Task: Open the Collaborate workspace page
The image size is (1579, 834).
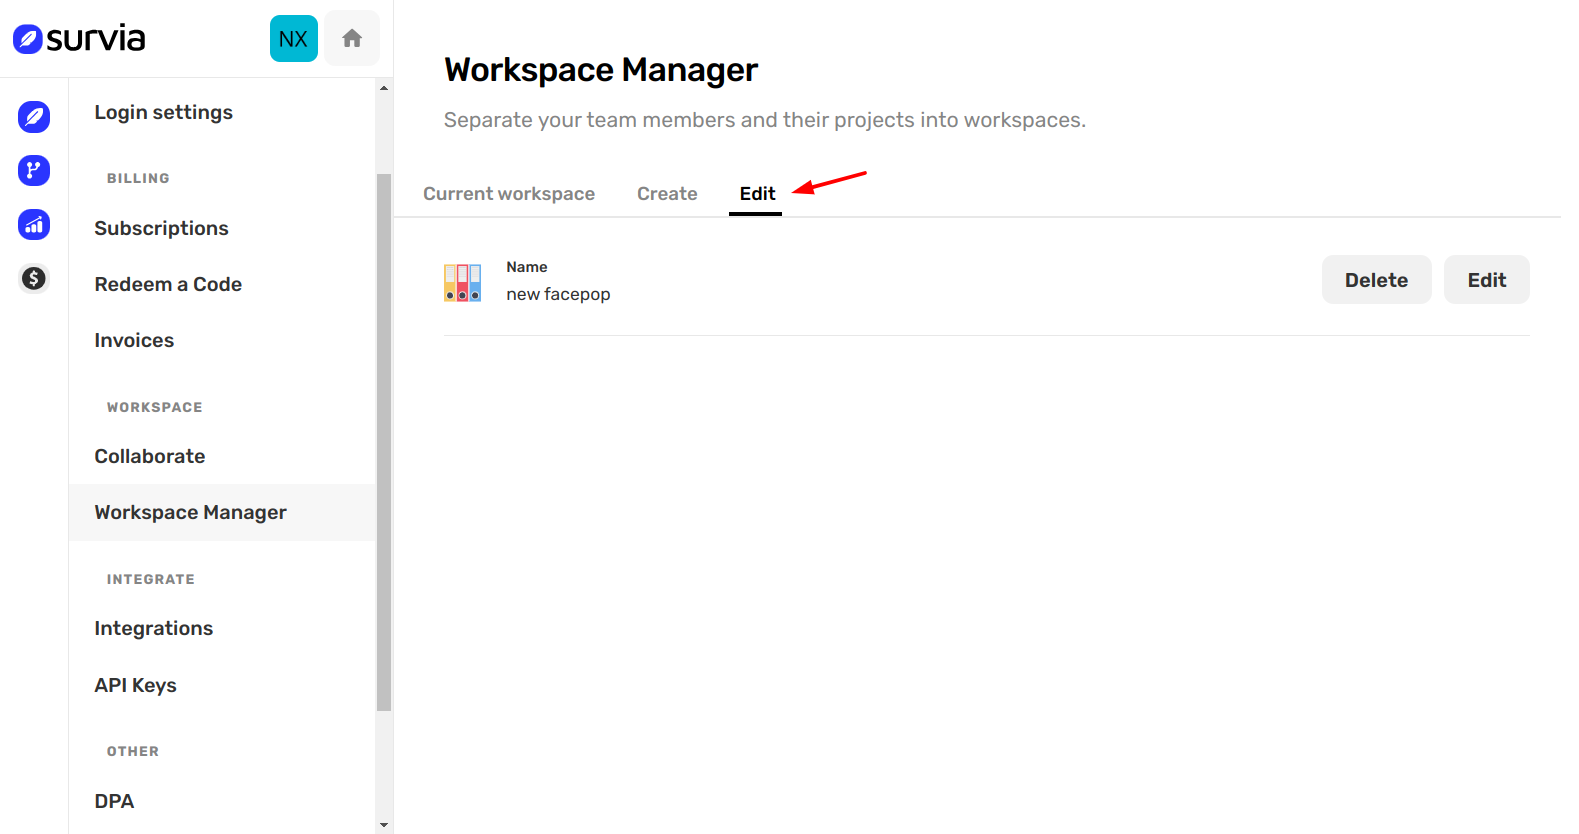Action: [x=150, y=456]
